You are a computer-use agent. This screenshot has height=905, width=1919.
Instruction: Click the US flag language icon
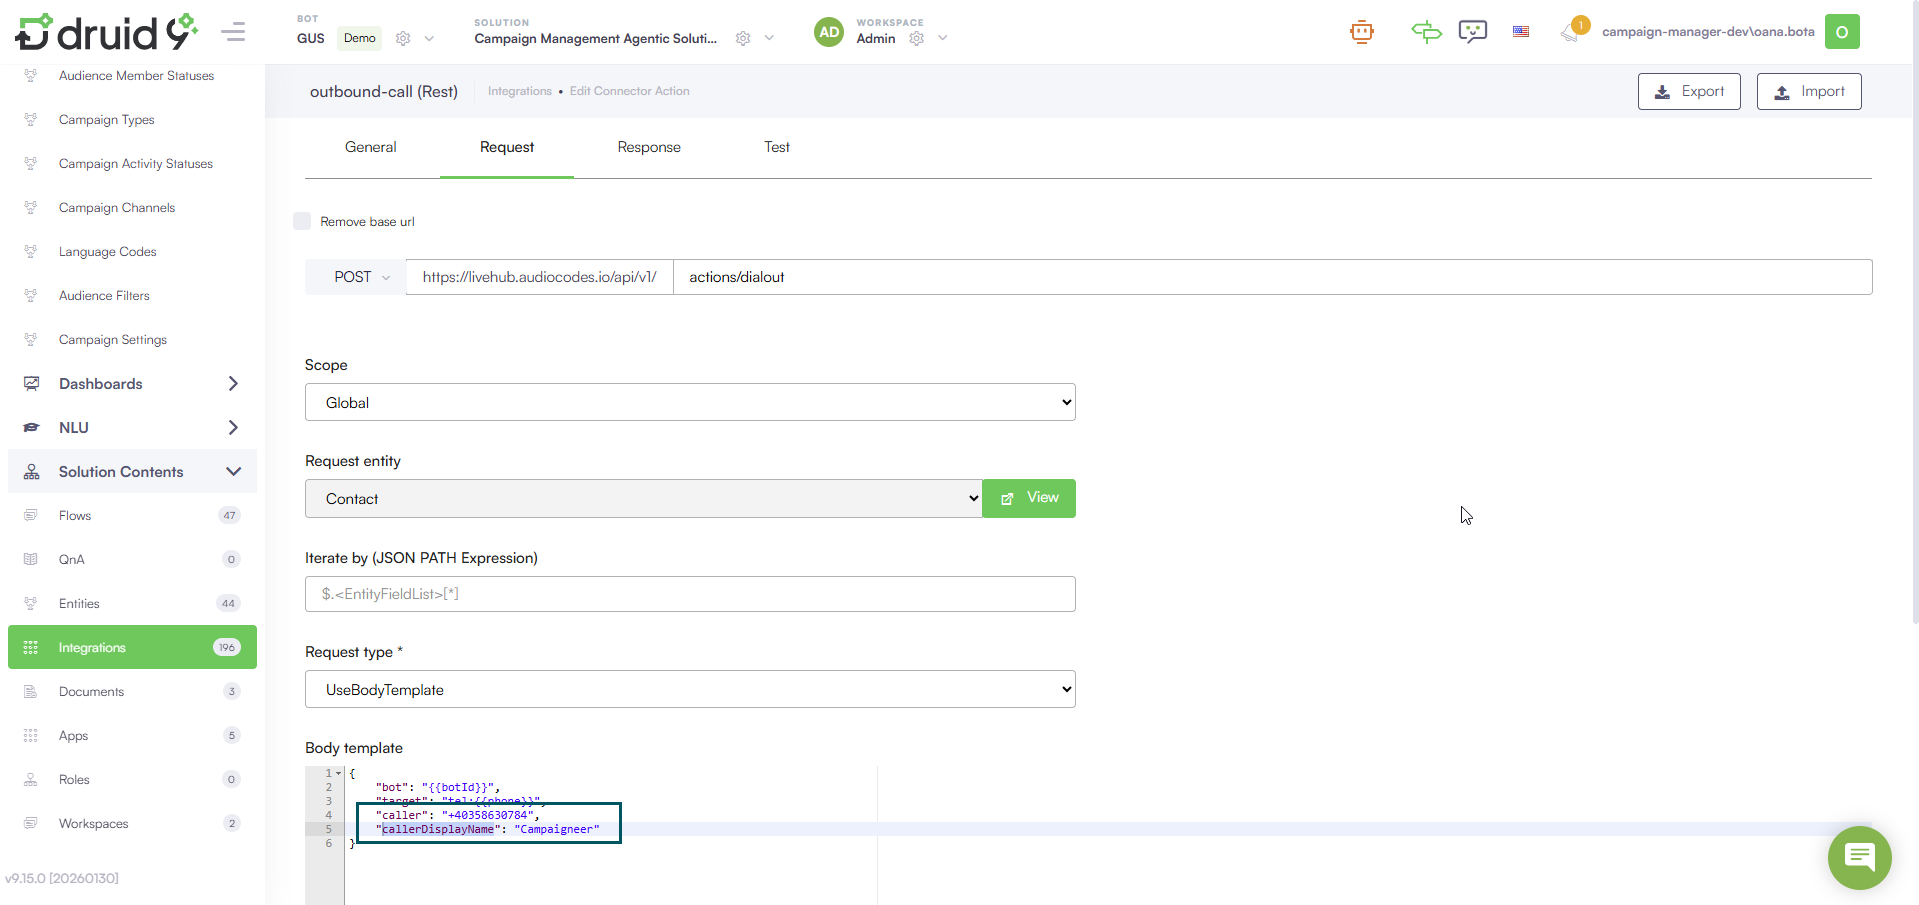[x=1521, y=32]
